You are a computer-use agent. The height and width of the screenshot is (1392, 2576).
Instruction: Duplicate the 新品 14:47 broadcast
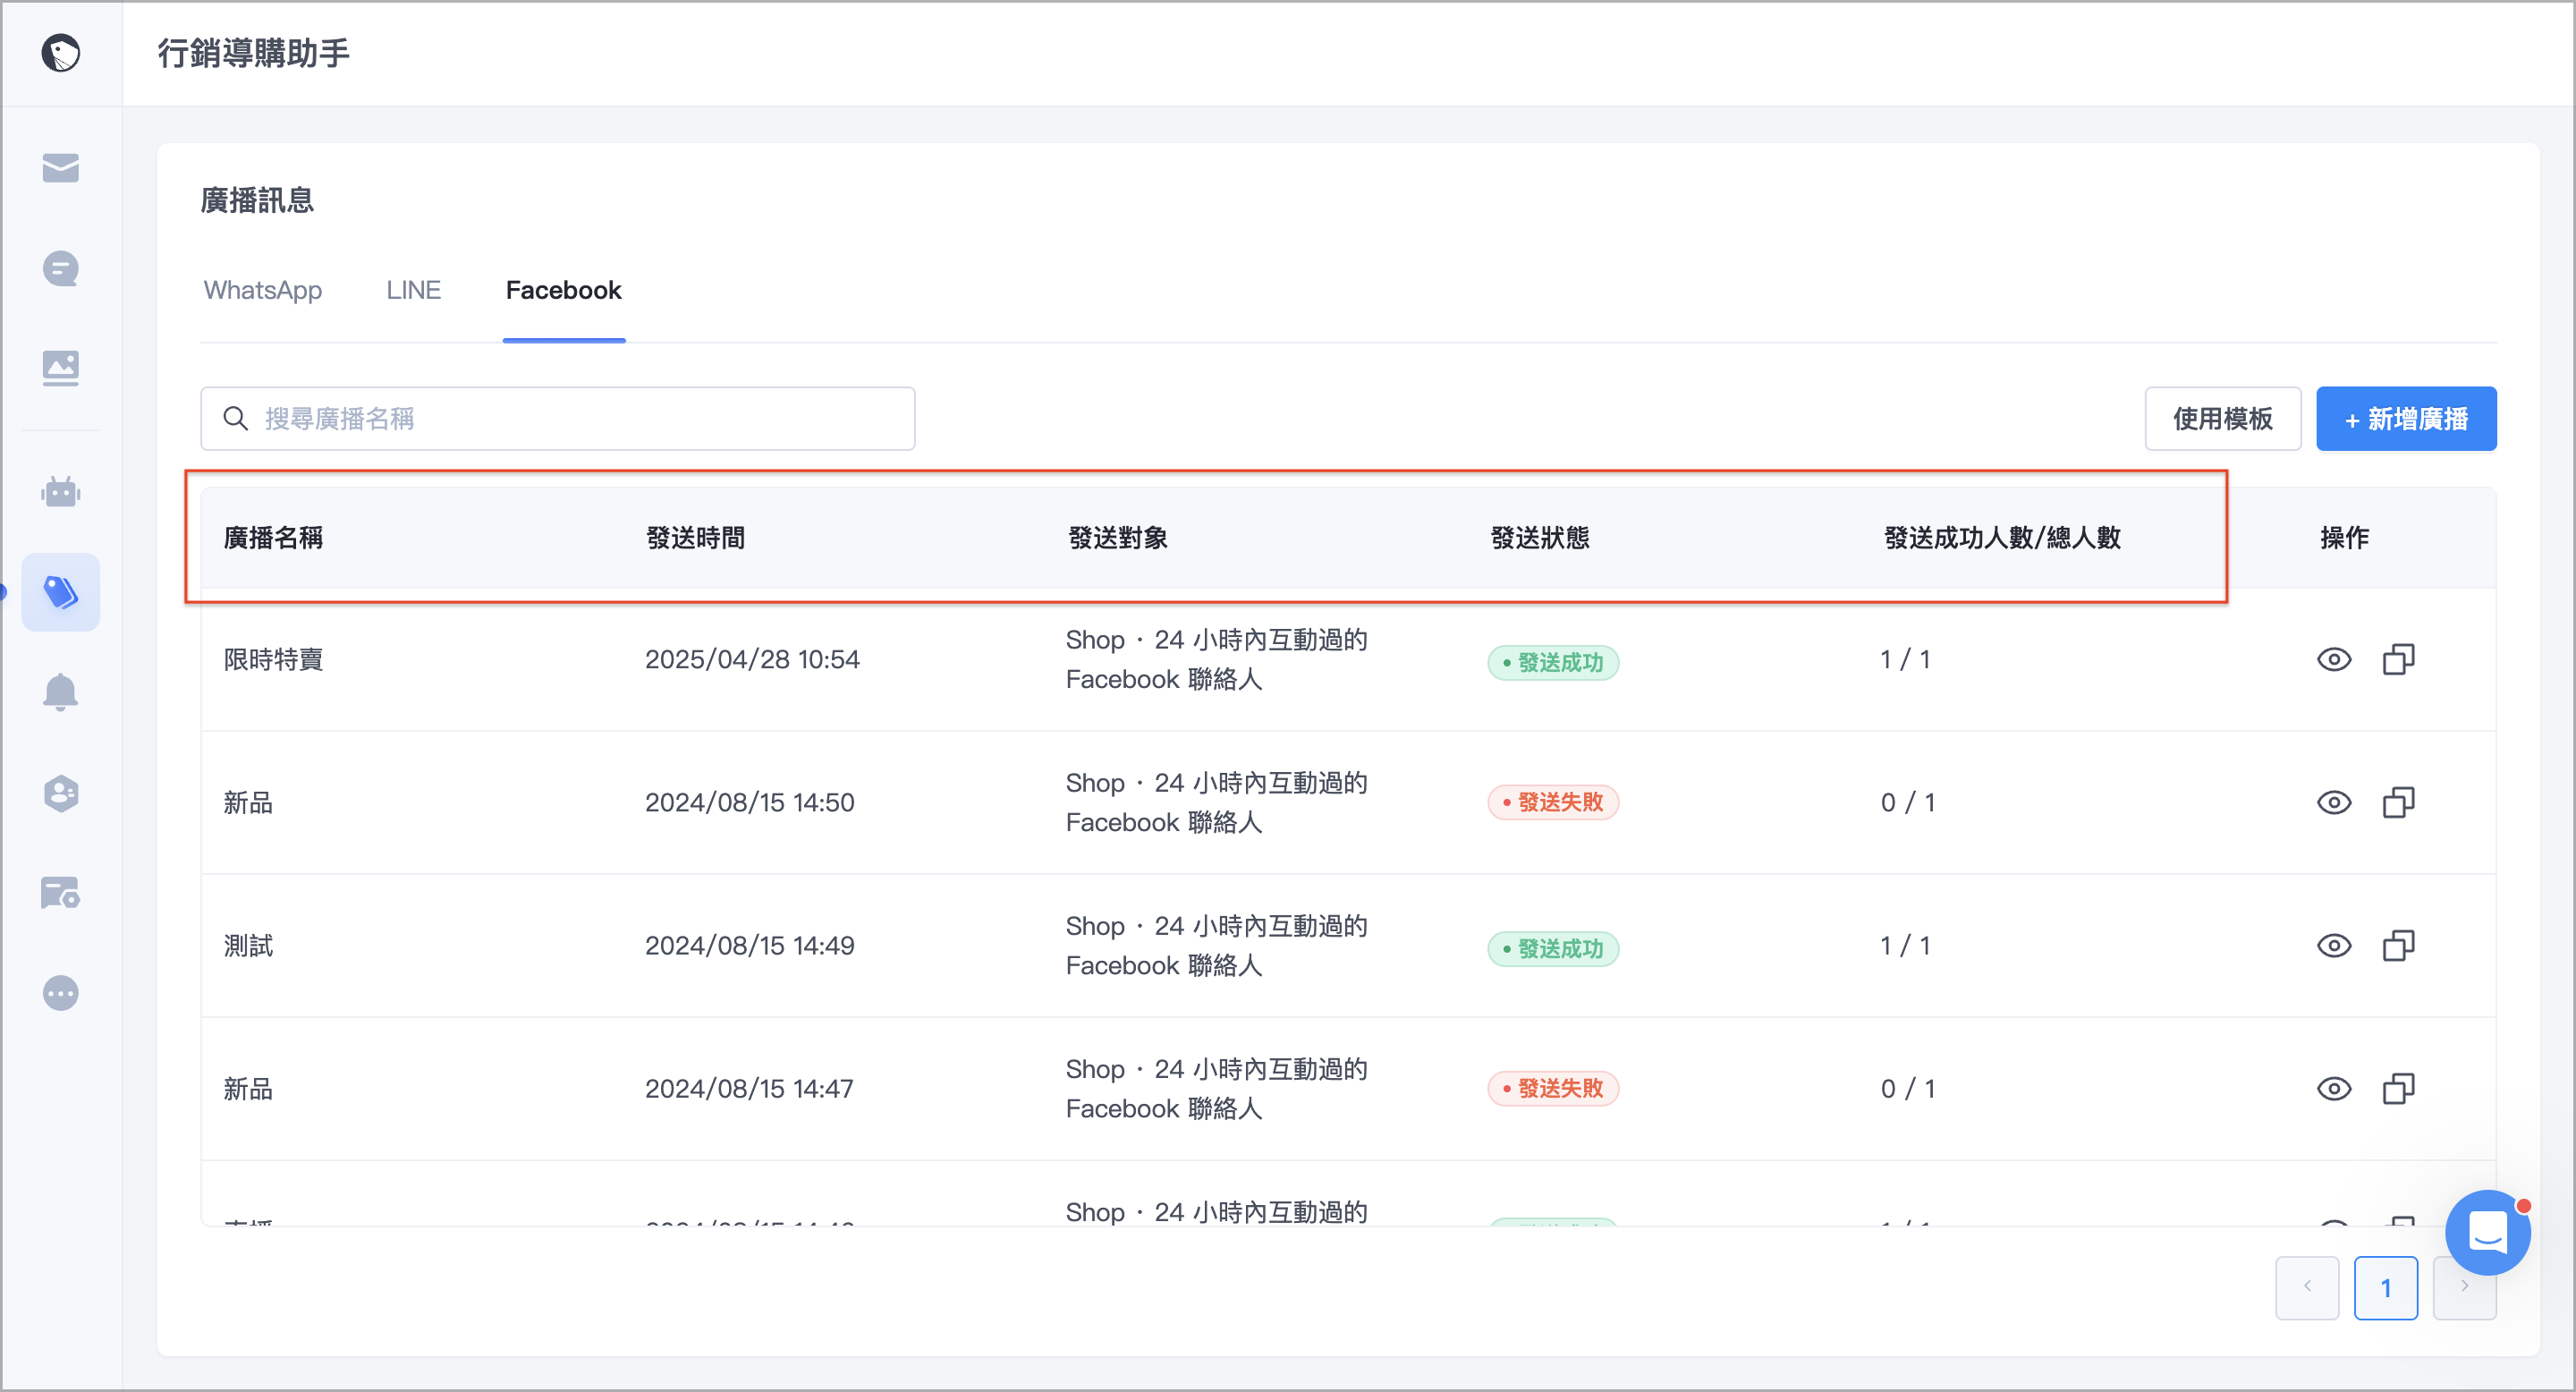[2398, 1089]
